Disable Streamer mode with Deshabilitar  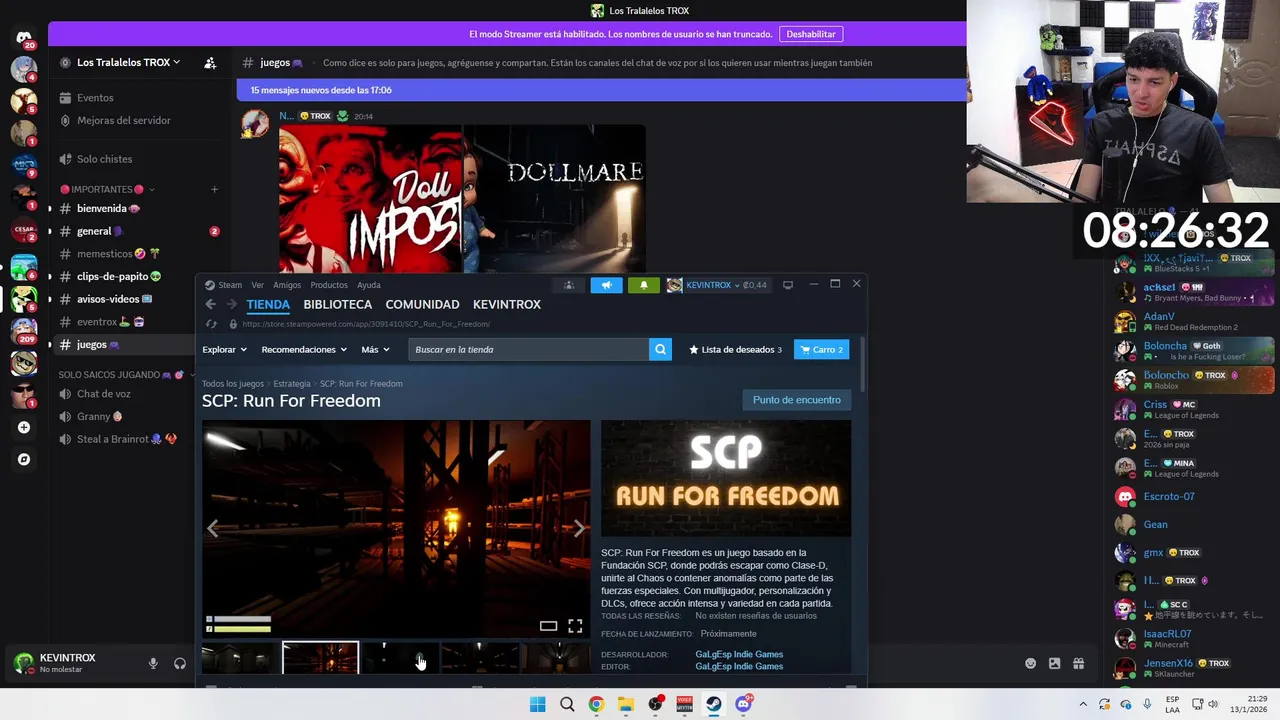coord(811,34)
